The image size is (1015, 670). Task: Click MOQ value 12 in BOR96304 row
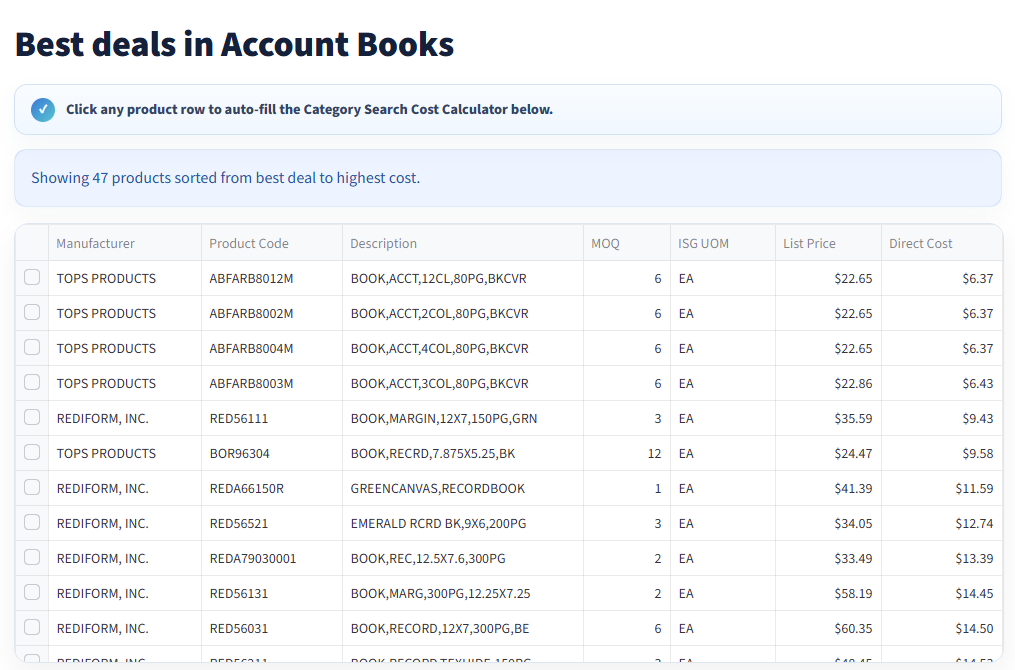[x=654, y=453]
